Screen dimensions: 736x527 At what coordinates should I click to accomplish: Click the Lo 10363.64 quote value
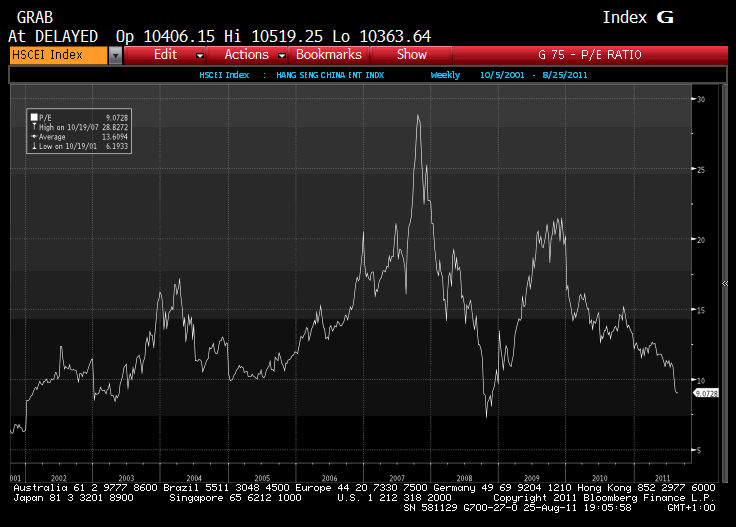click(x=381, y=37)
